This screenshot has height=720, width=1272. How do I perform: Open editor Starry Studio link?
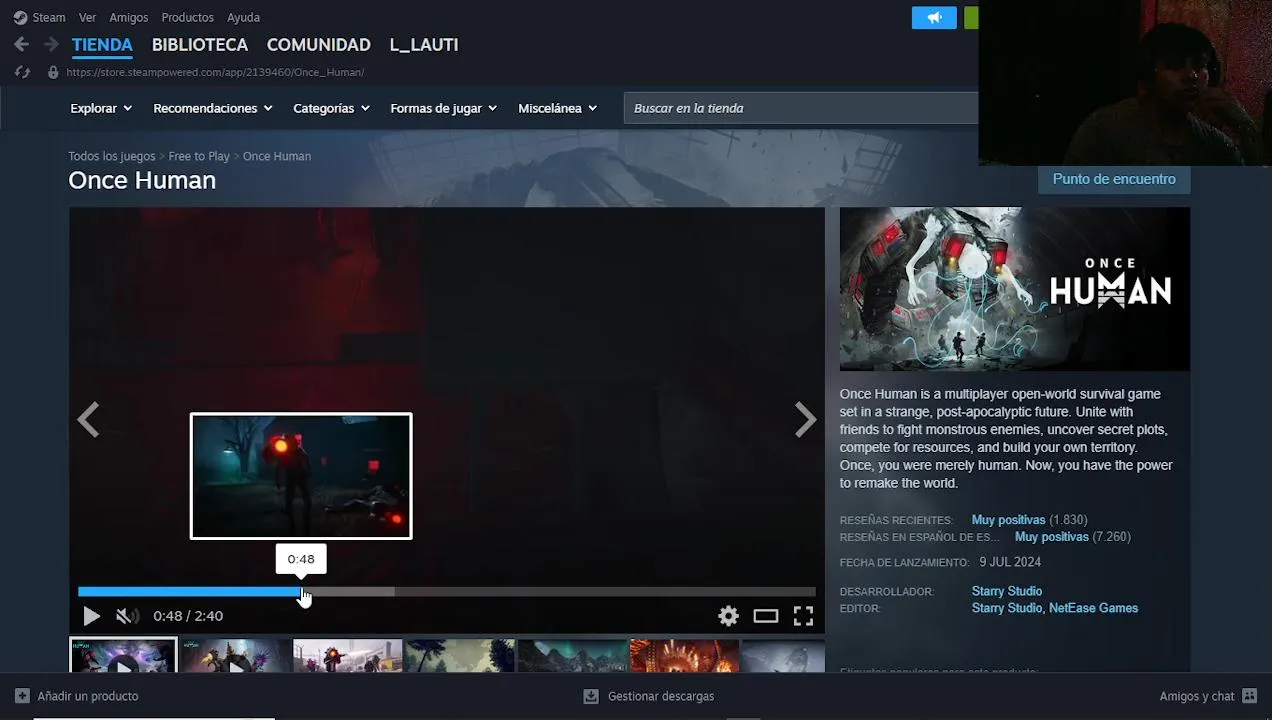[x=1007, y=608]
